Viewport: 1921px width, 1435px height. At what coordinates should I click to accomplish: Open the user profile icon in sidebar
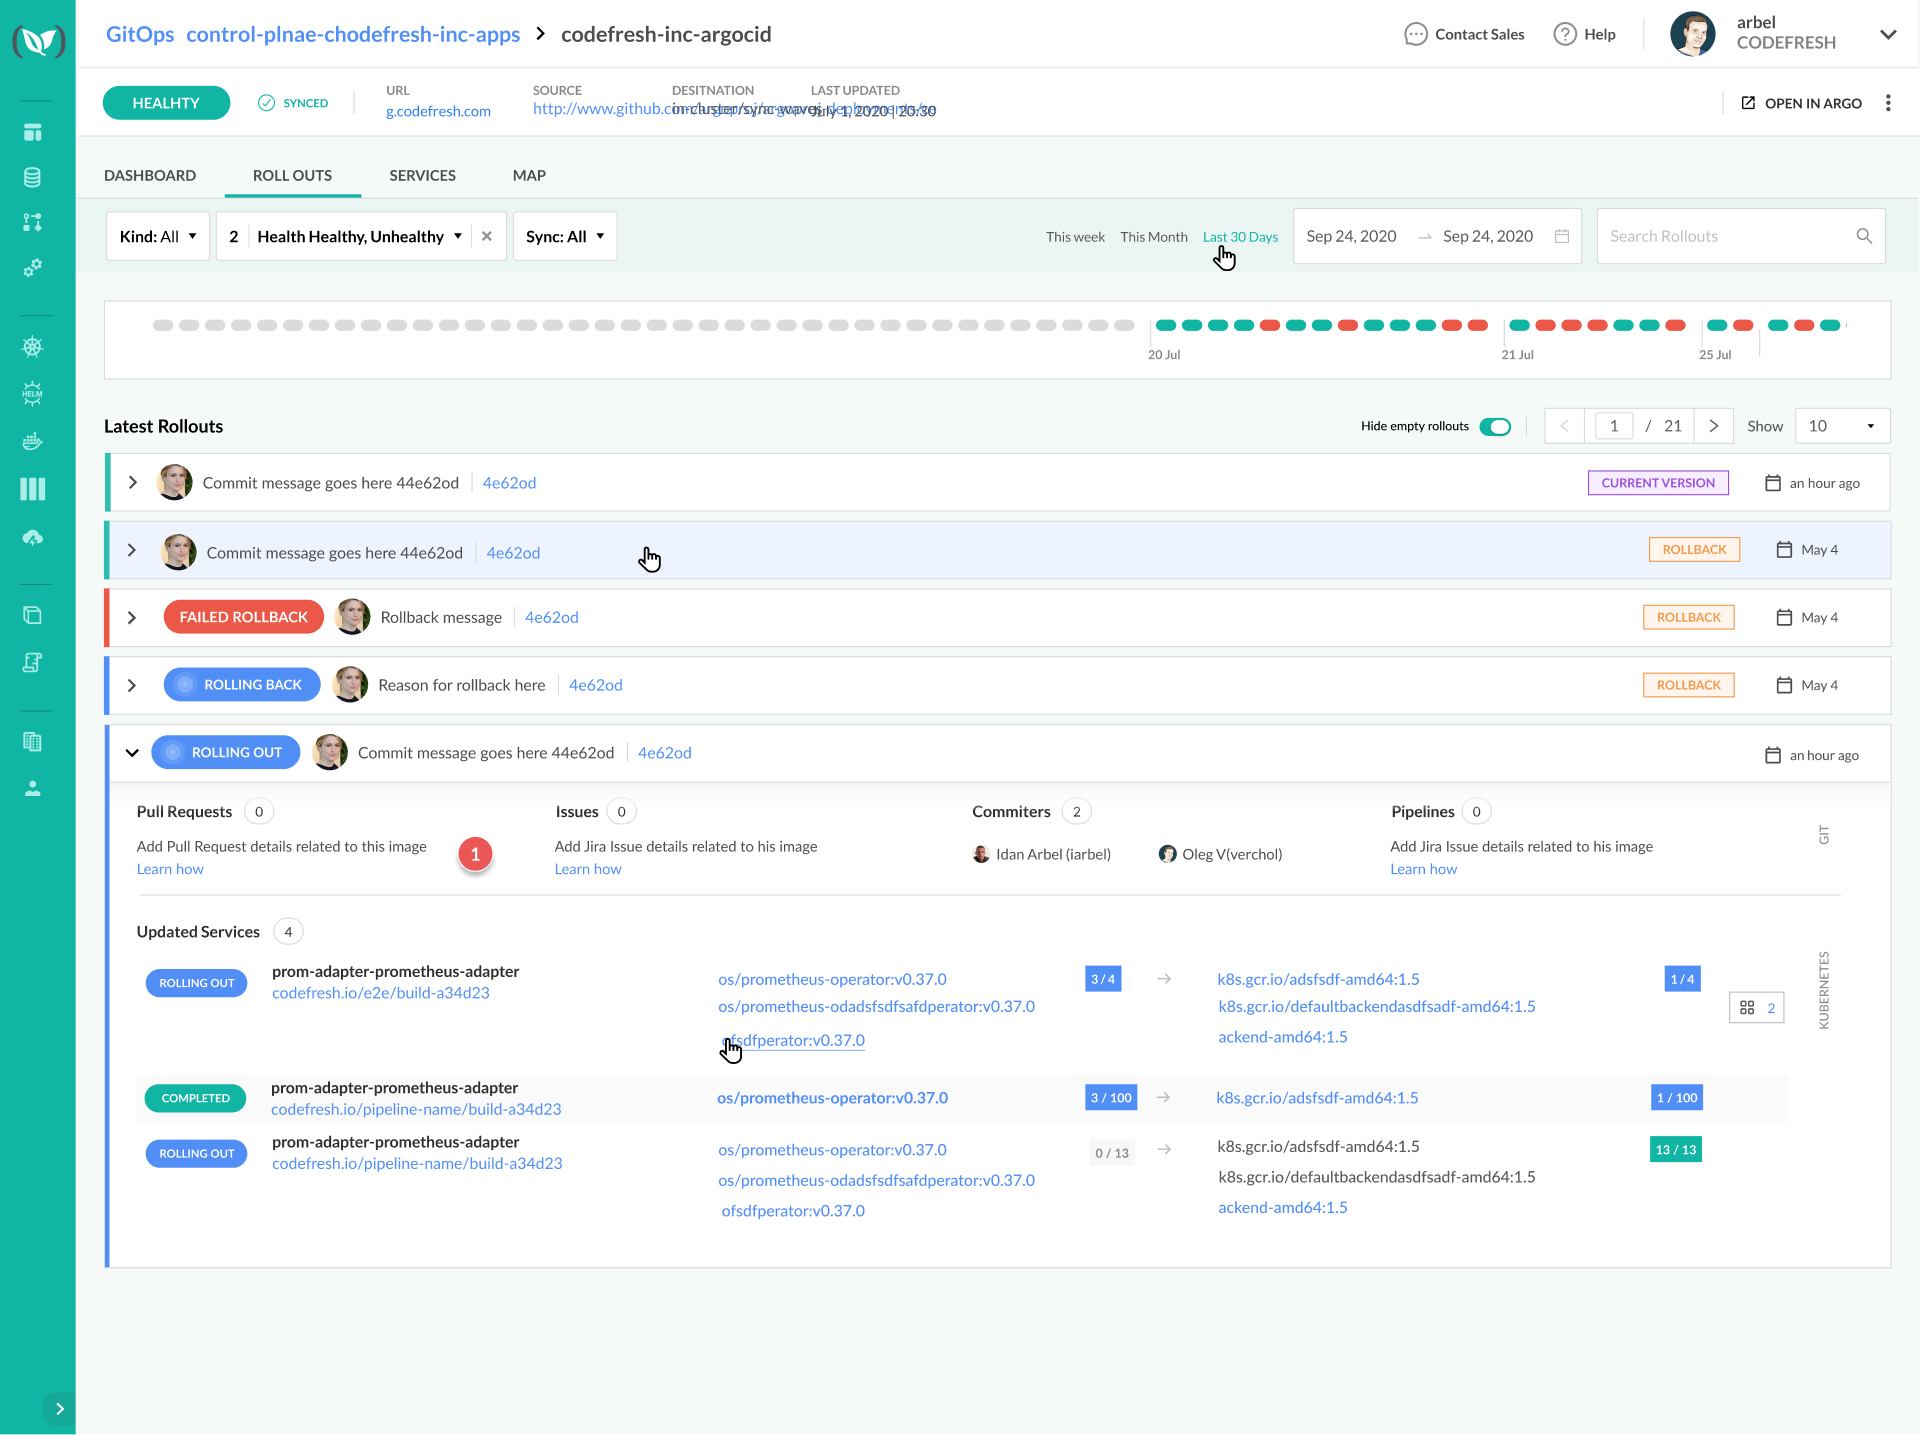[x=33, y=789]
